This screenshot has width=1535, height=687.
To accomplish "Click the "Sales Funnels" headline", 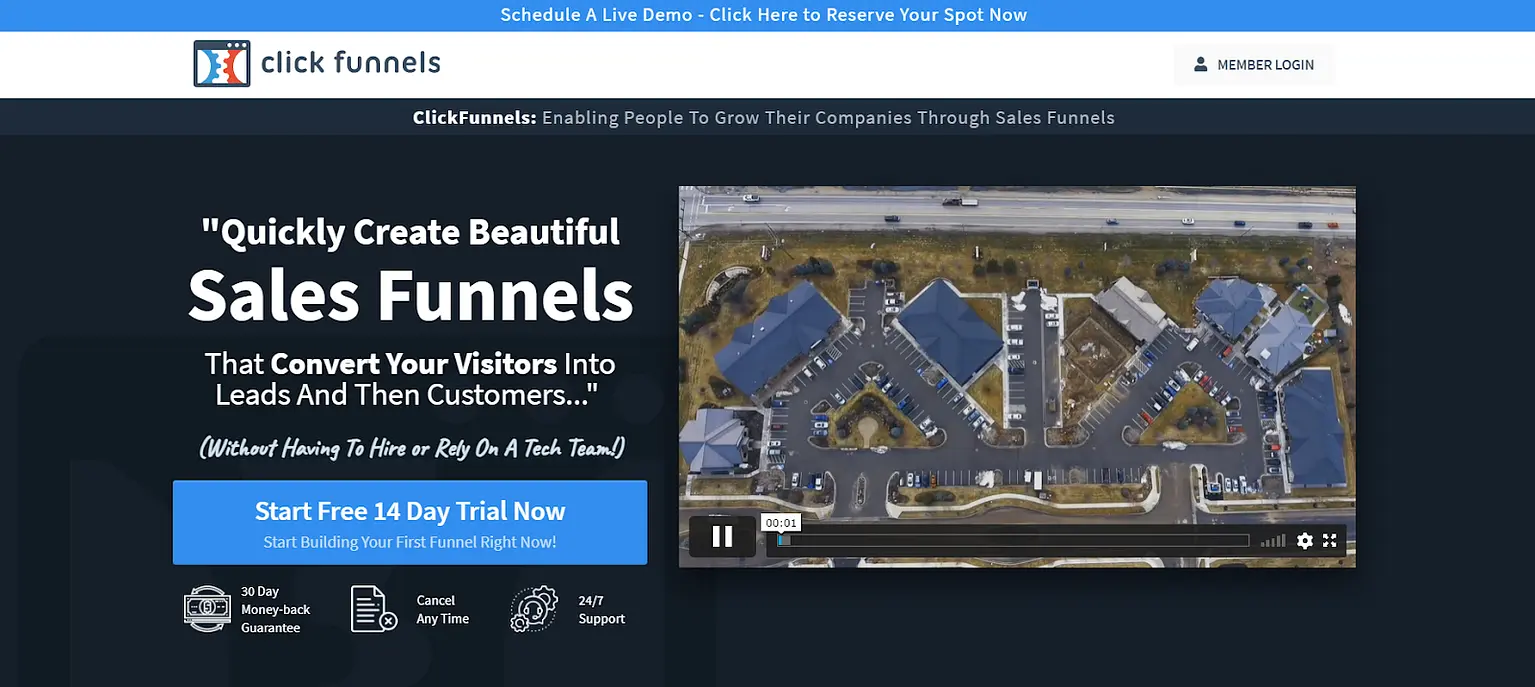I will point(410,294).
